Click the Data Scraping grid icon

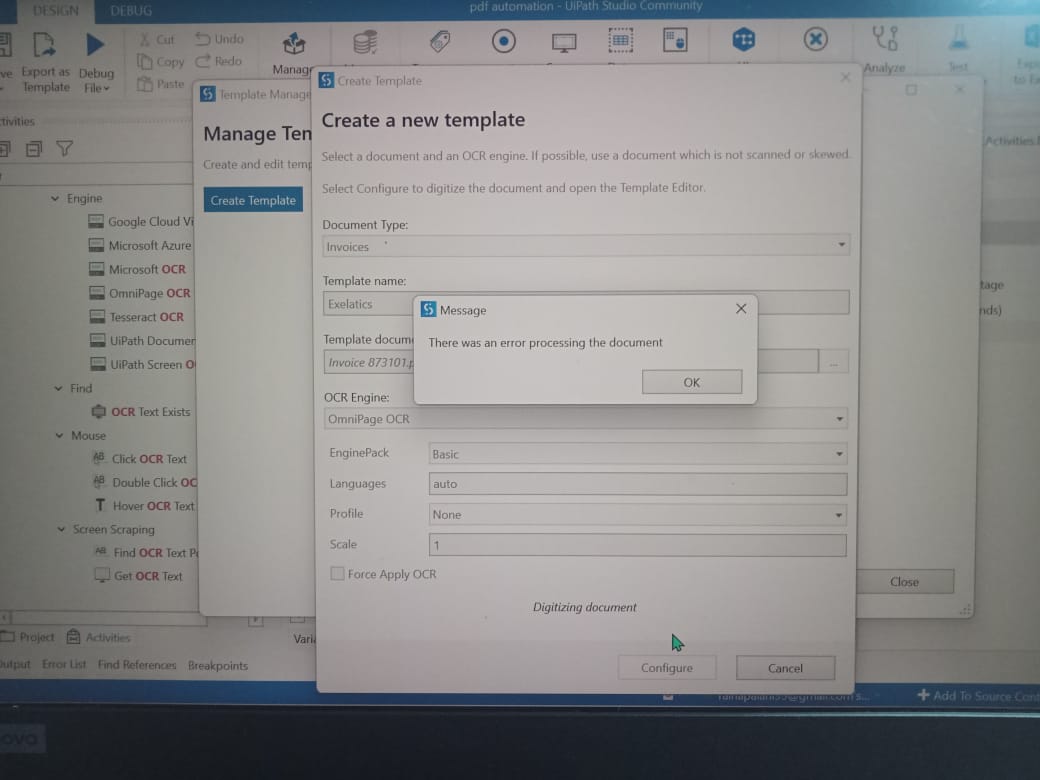pos(620,40)
